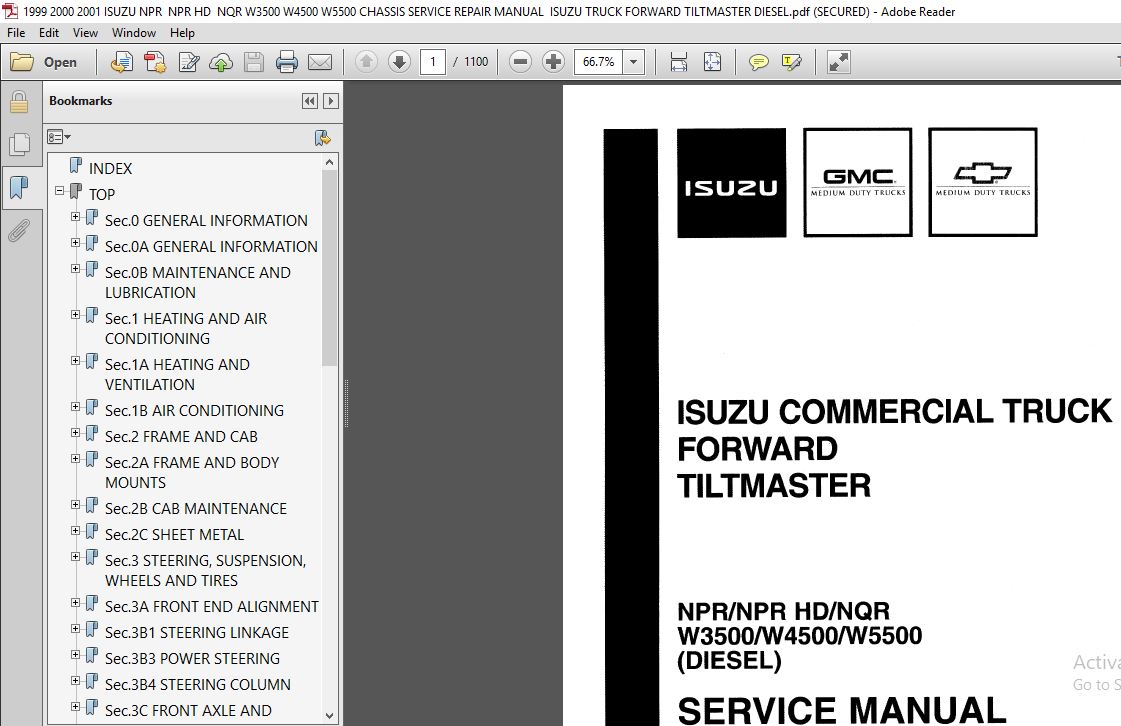The width and height of the screenshot is (1121, 726).
Task: Open Sec.3B3 POWER STEERING bookmark
Action: click(192, 658)
